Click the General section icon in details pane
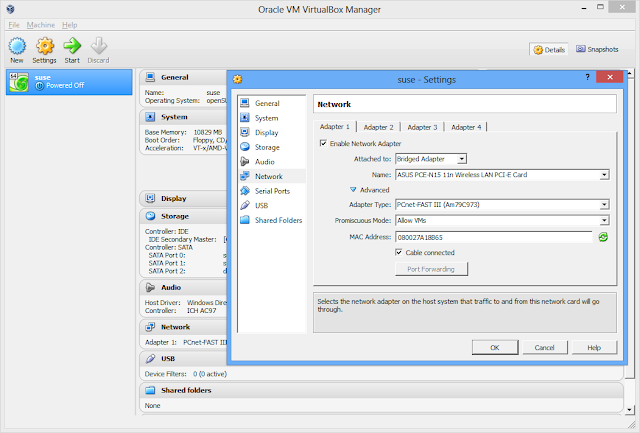This screenshot has width=640, height=433. click(150, 77)
